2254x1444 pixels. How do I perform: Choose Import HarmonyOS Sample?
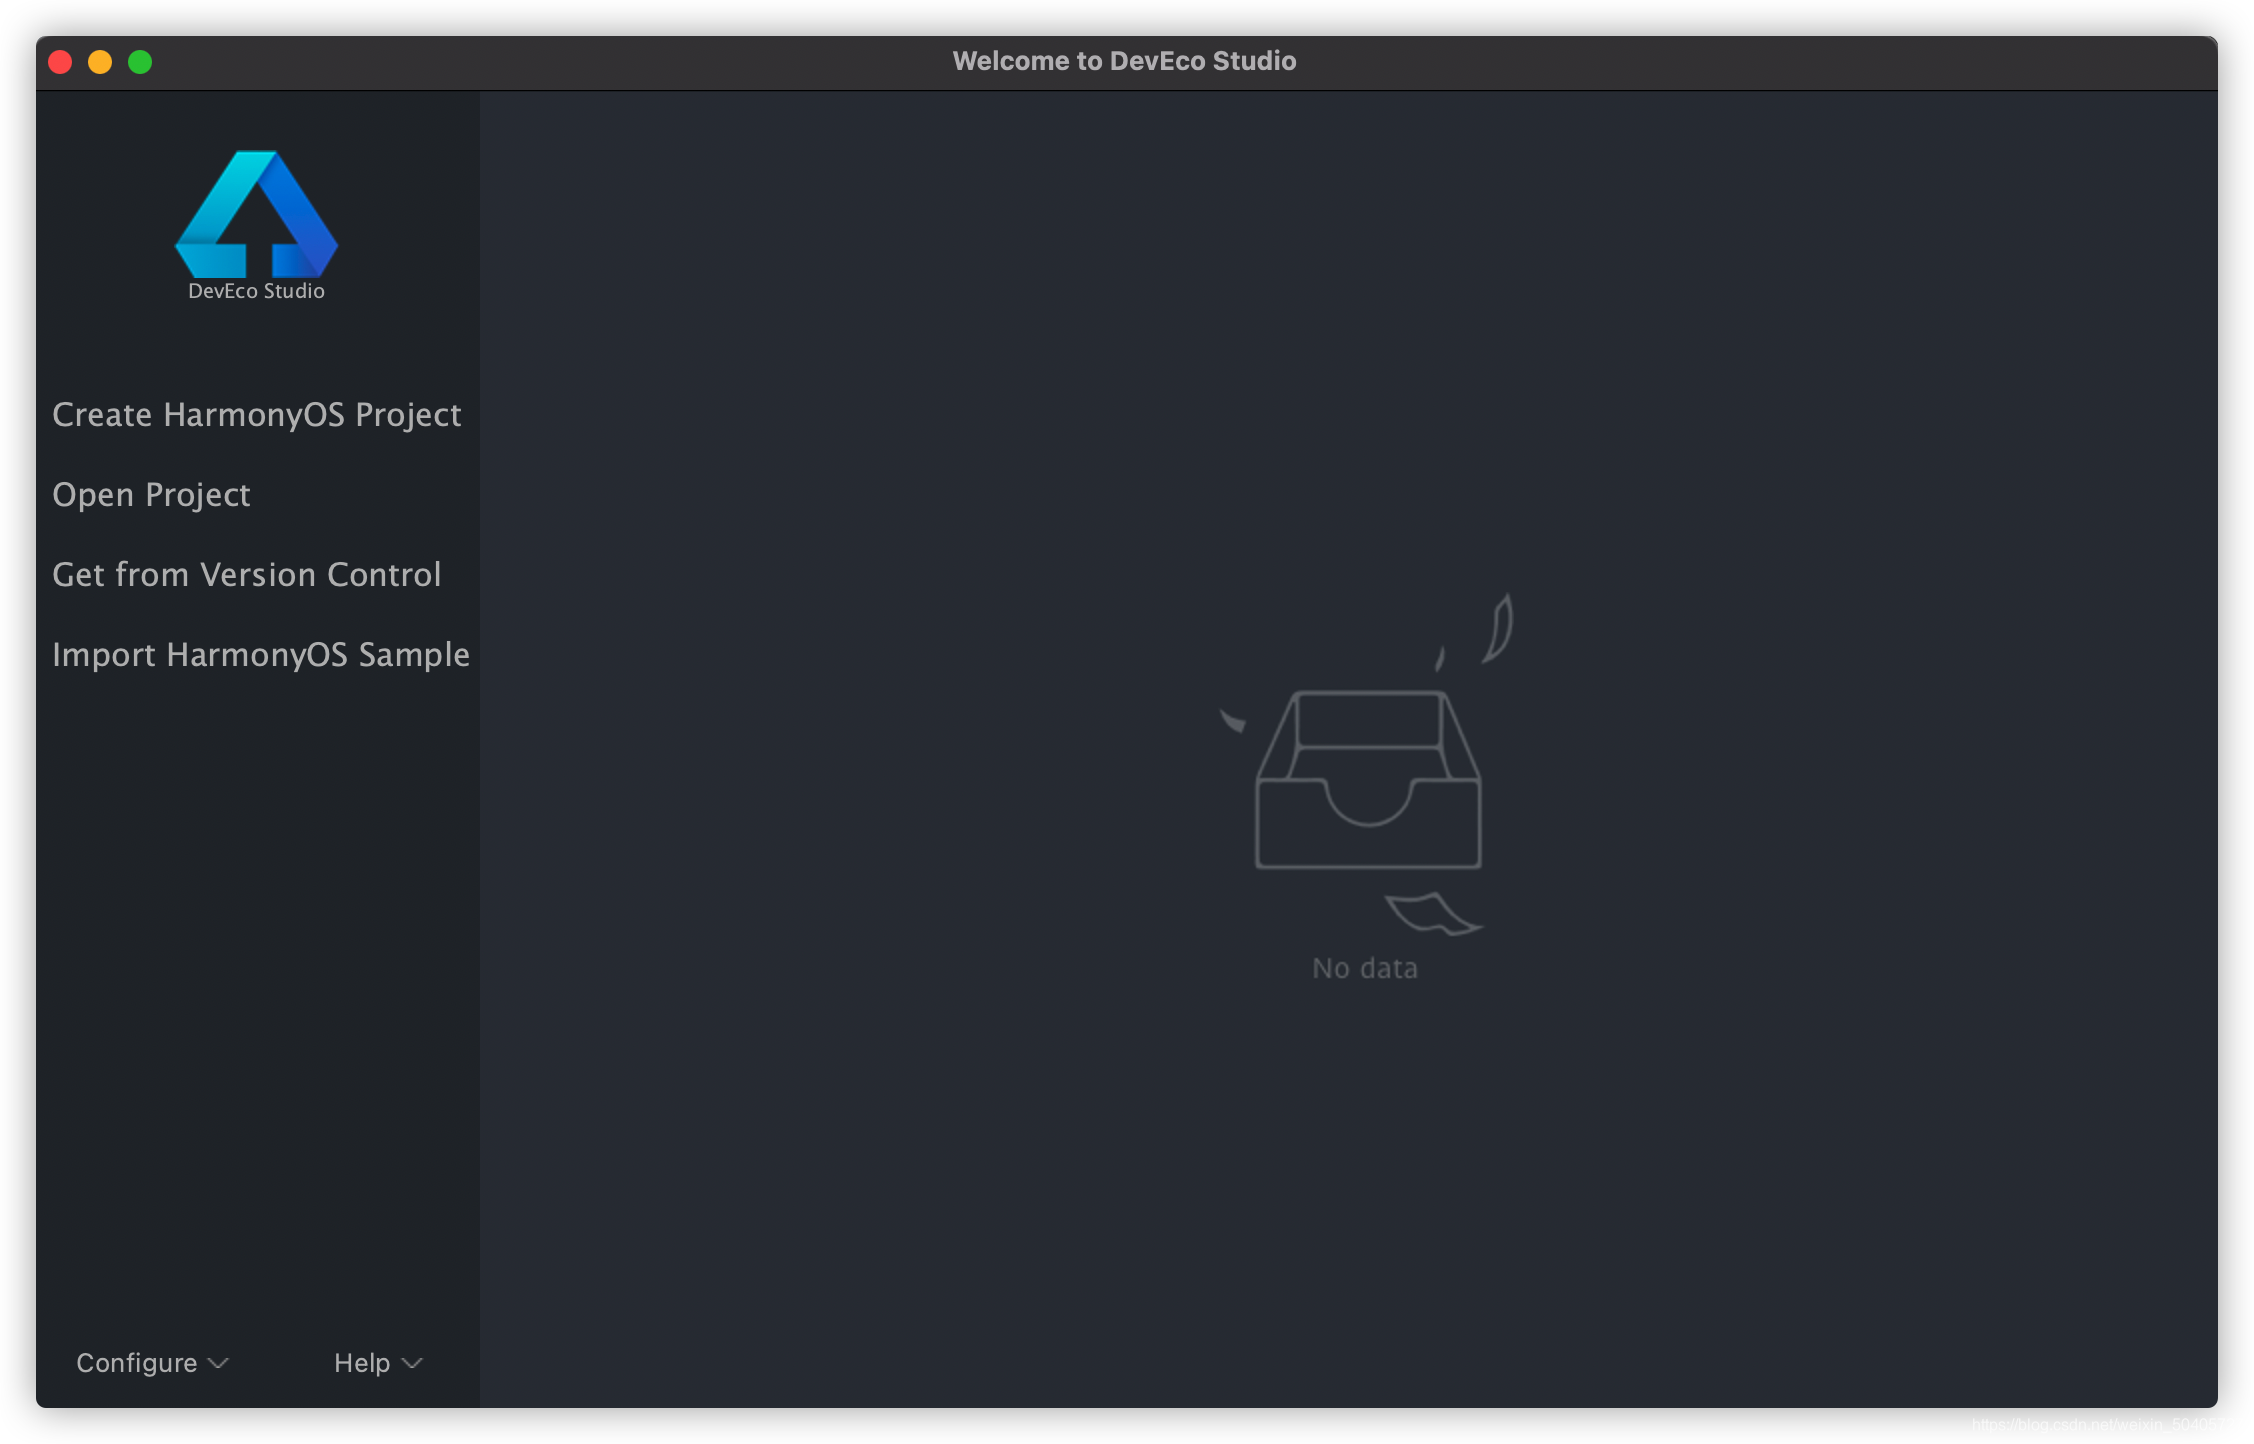[261, 655]
